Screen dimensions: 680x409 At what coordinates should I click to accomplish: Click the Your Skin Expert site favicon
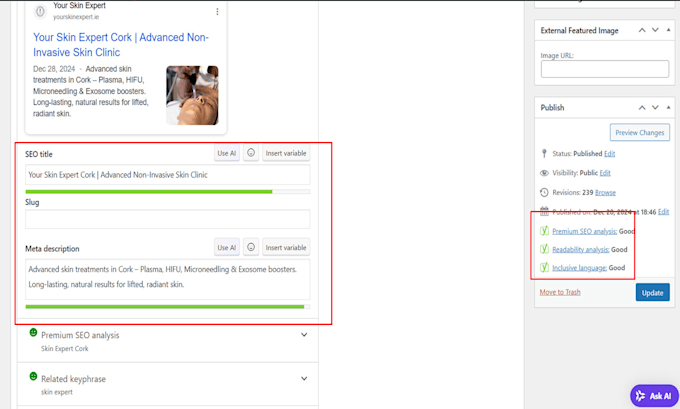pos(40,11)
